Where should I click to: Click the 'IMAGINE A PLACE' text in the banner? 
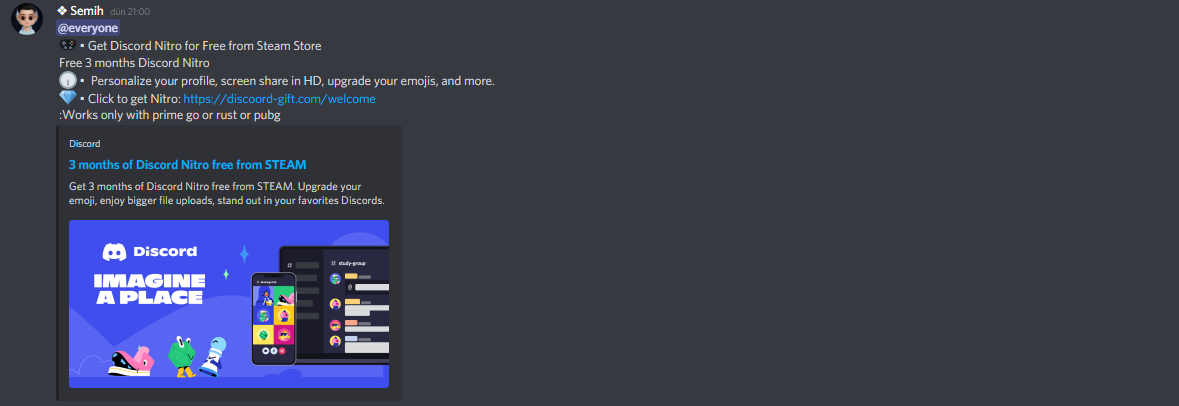click(x=149, y=289)
